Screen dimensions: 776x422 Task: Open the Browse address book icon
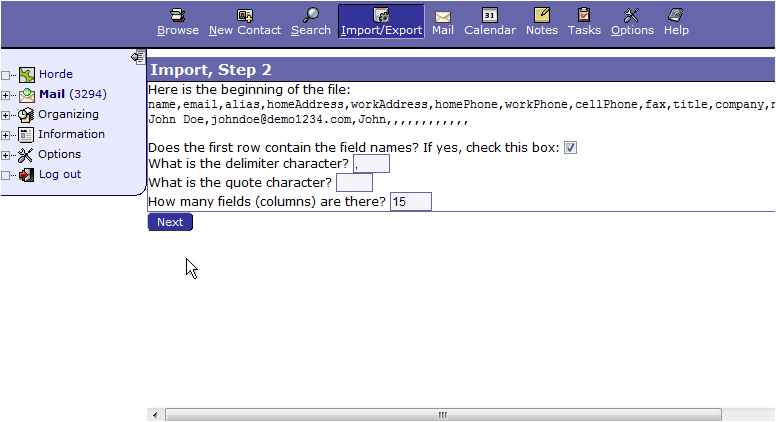click(x=178, y=15)
